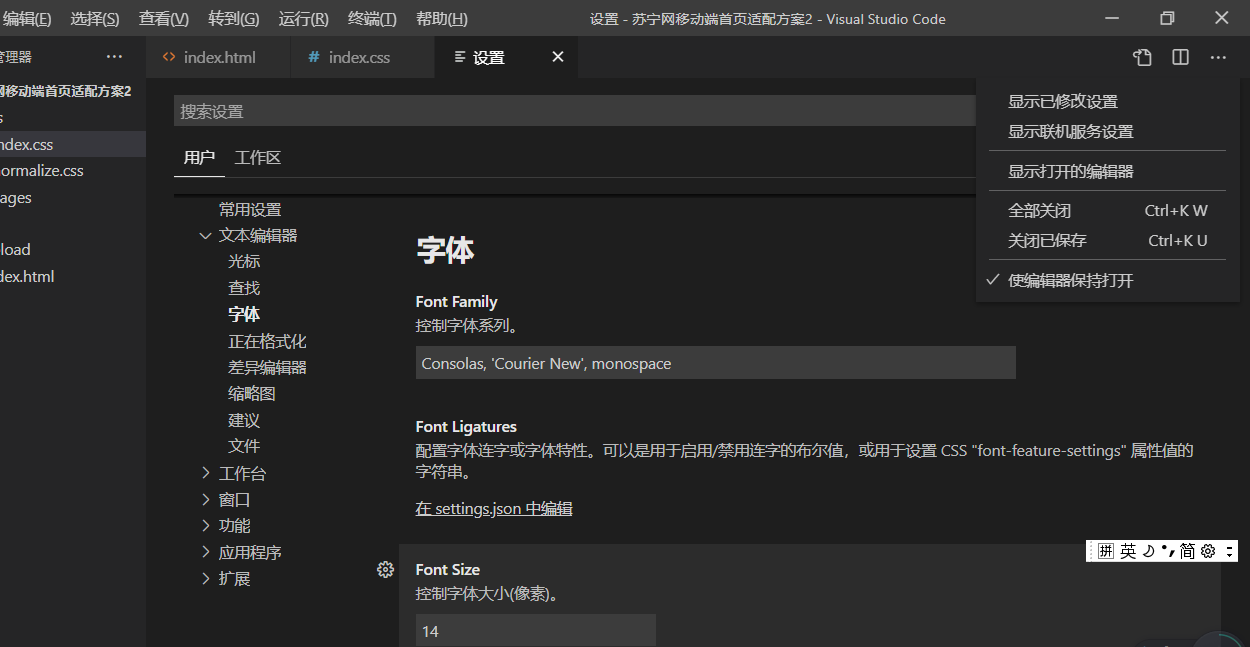Image resolution: width=1250 pixels, height=647 pixels.
Task: Open the 运行(R) menu
Action: pyautogui.click(x=304, y=19)
